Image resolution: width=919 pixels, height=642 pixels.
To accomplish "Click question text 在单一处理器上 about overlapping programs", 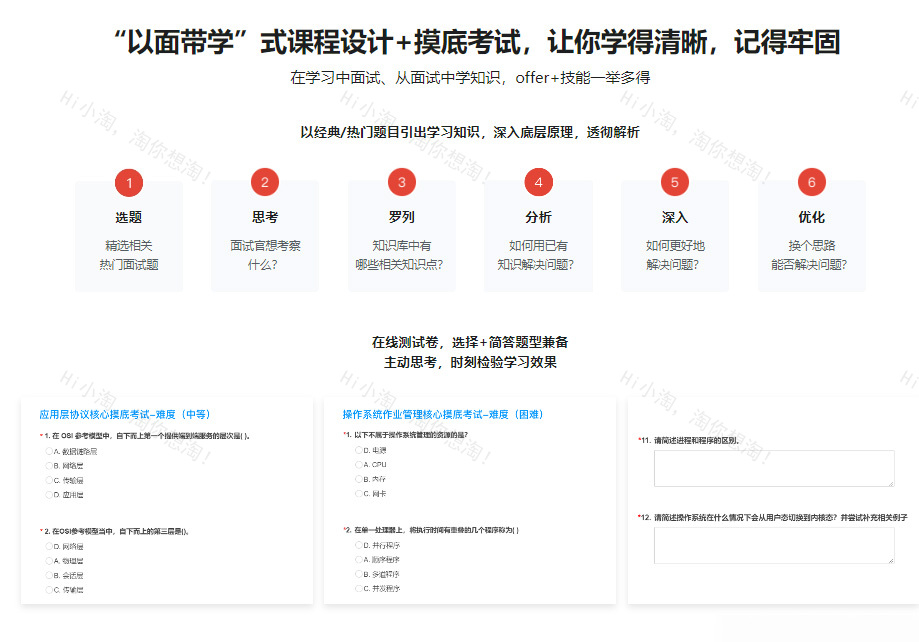I will [431, 530].
